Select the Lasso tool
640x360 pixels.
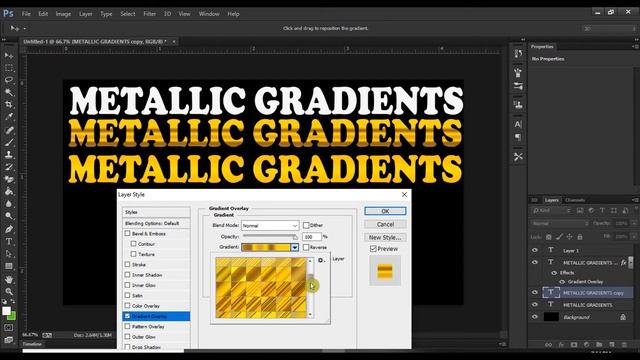pos(9,80)
